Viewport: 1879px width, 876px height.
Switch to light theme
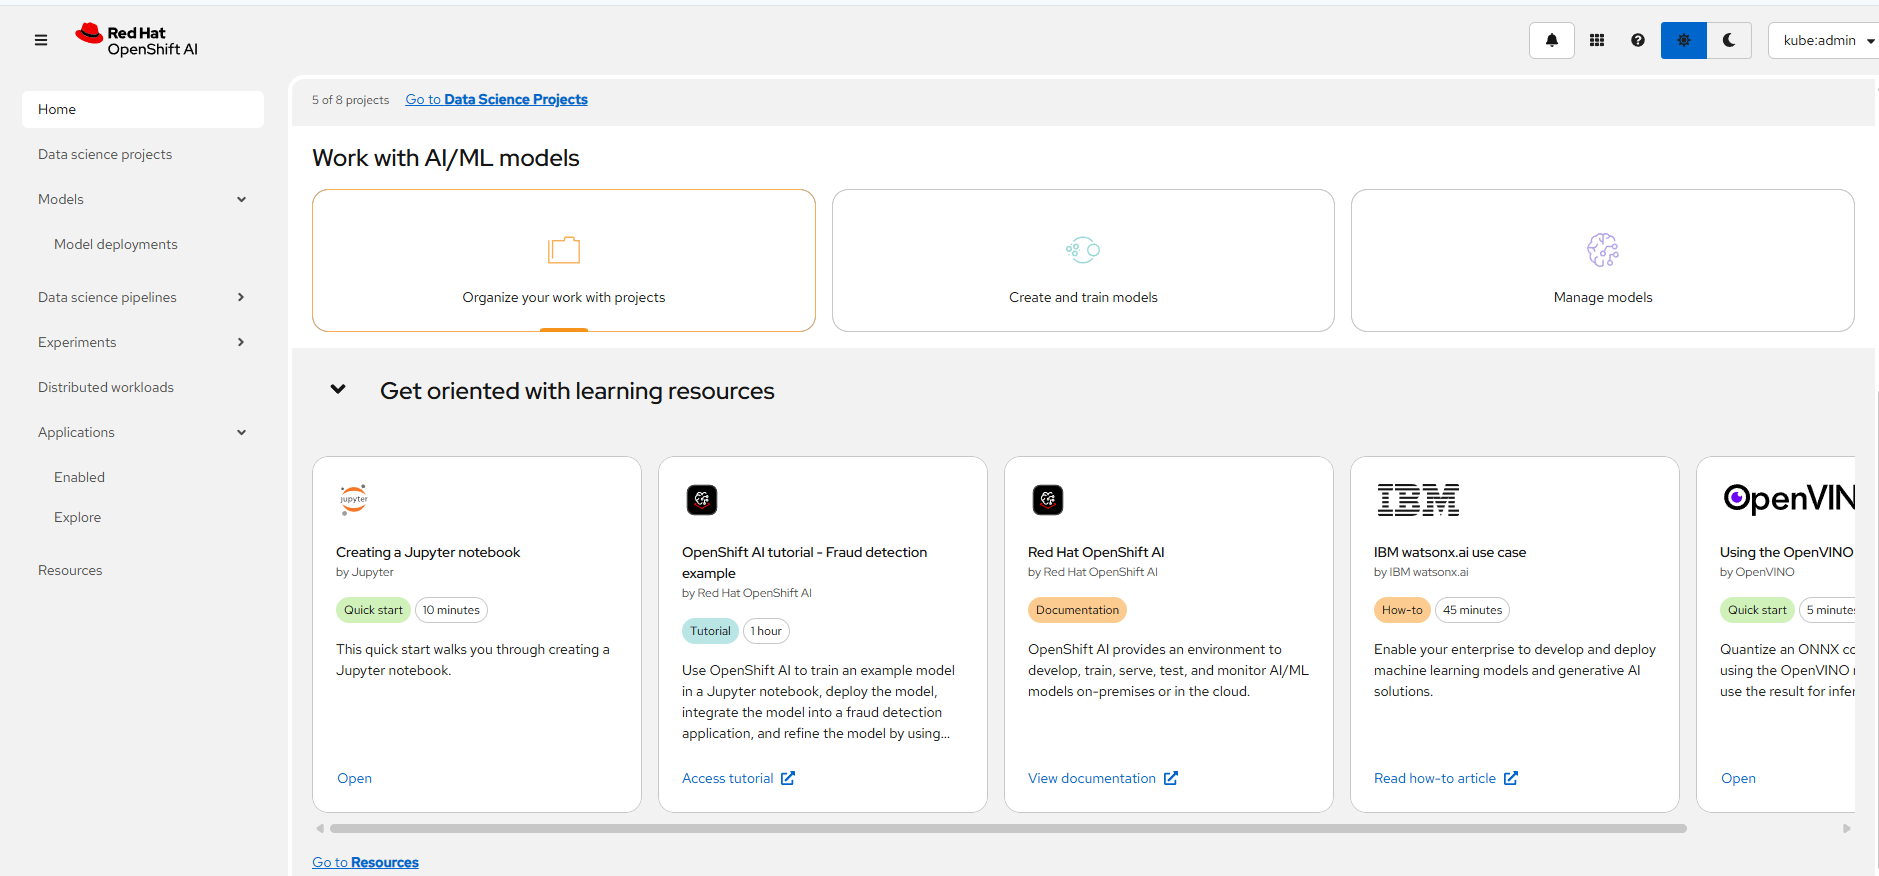point(1683,40)
